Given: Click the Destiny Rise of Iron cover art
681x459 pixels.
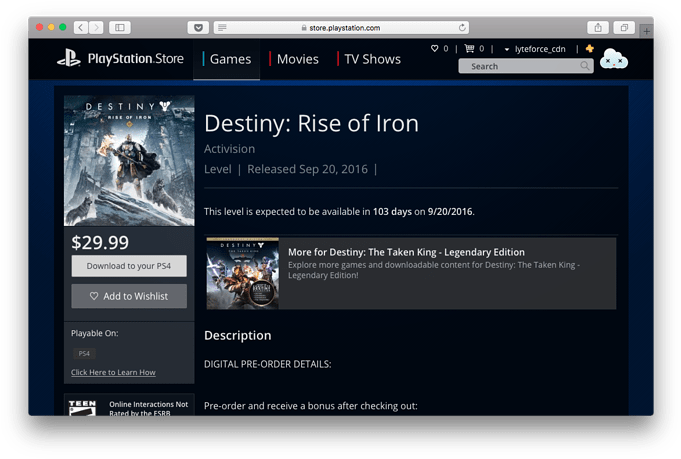Looking at the screenshot, I should click(129, 161).
